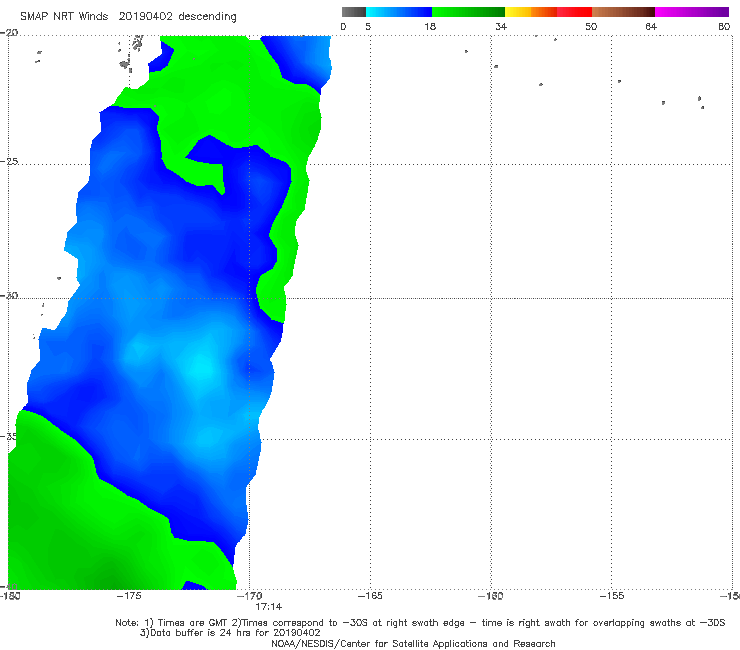Click the red segment of the color bar
The image size is (740, 650).
574,12
